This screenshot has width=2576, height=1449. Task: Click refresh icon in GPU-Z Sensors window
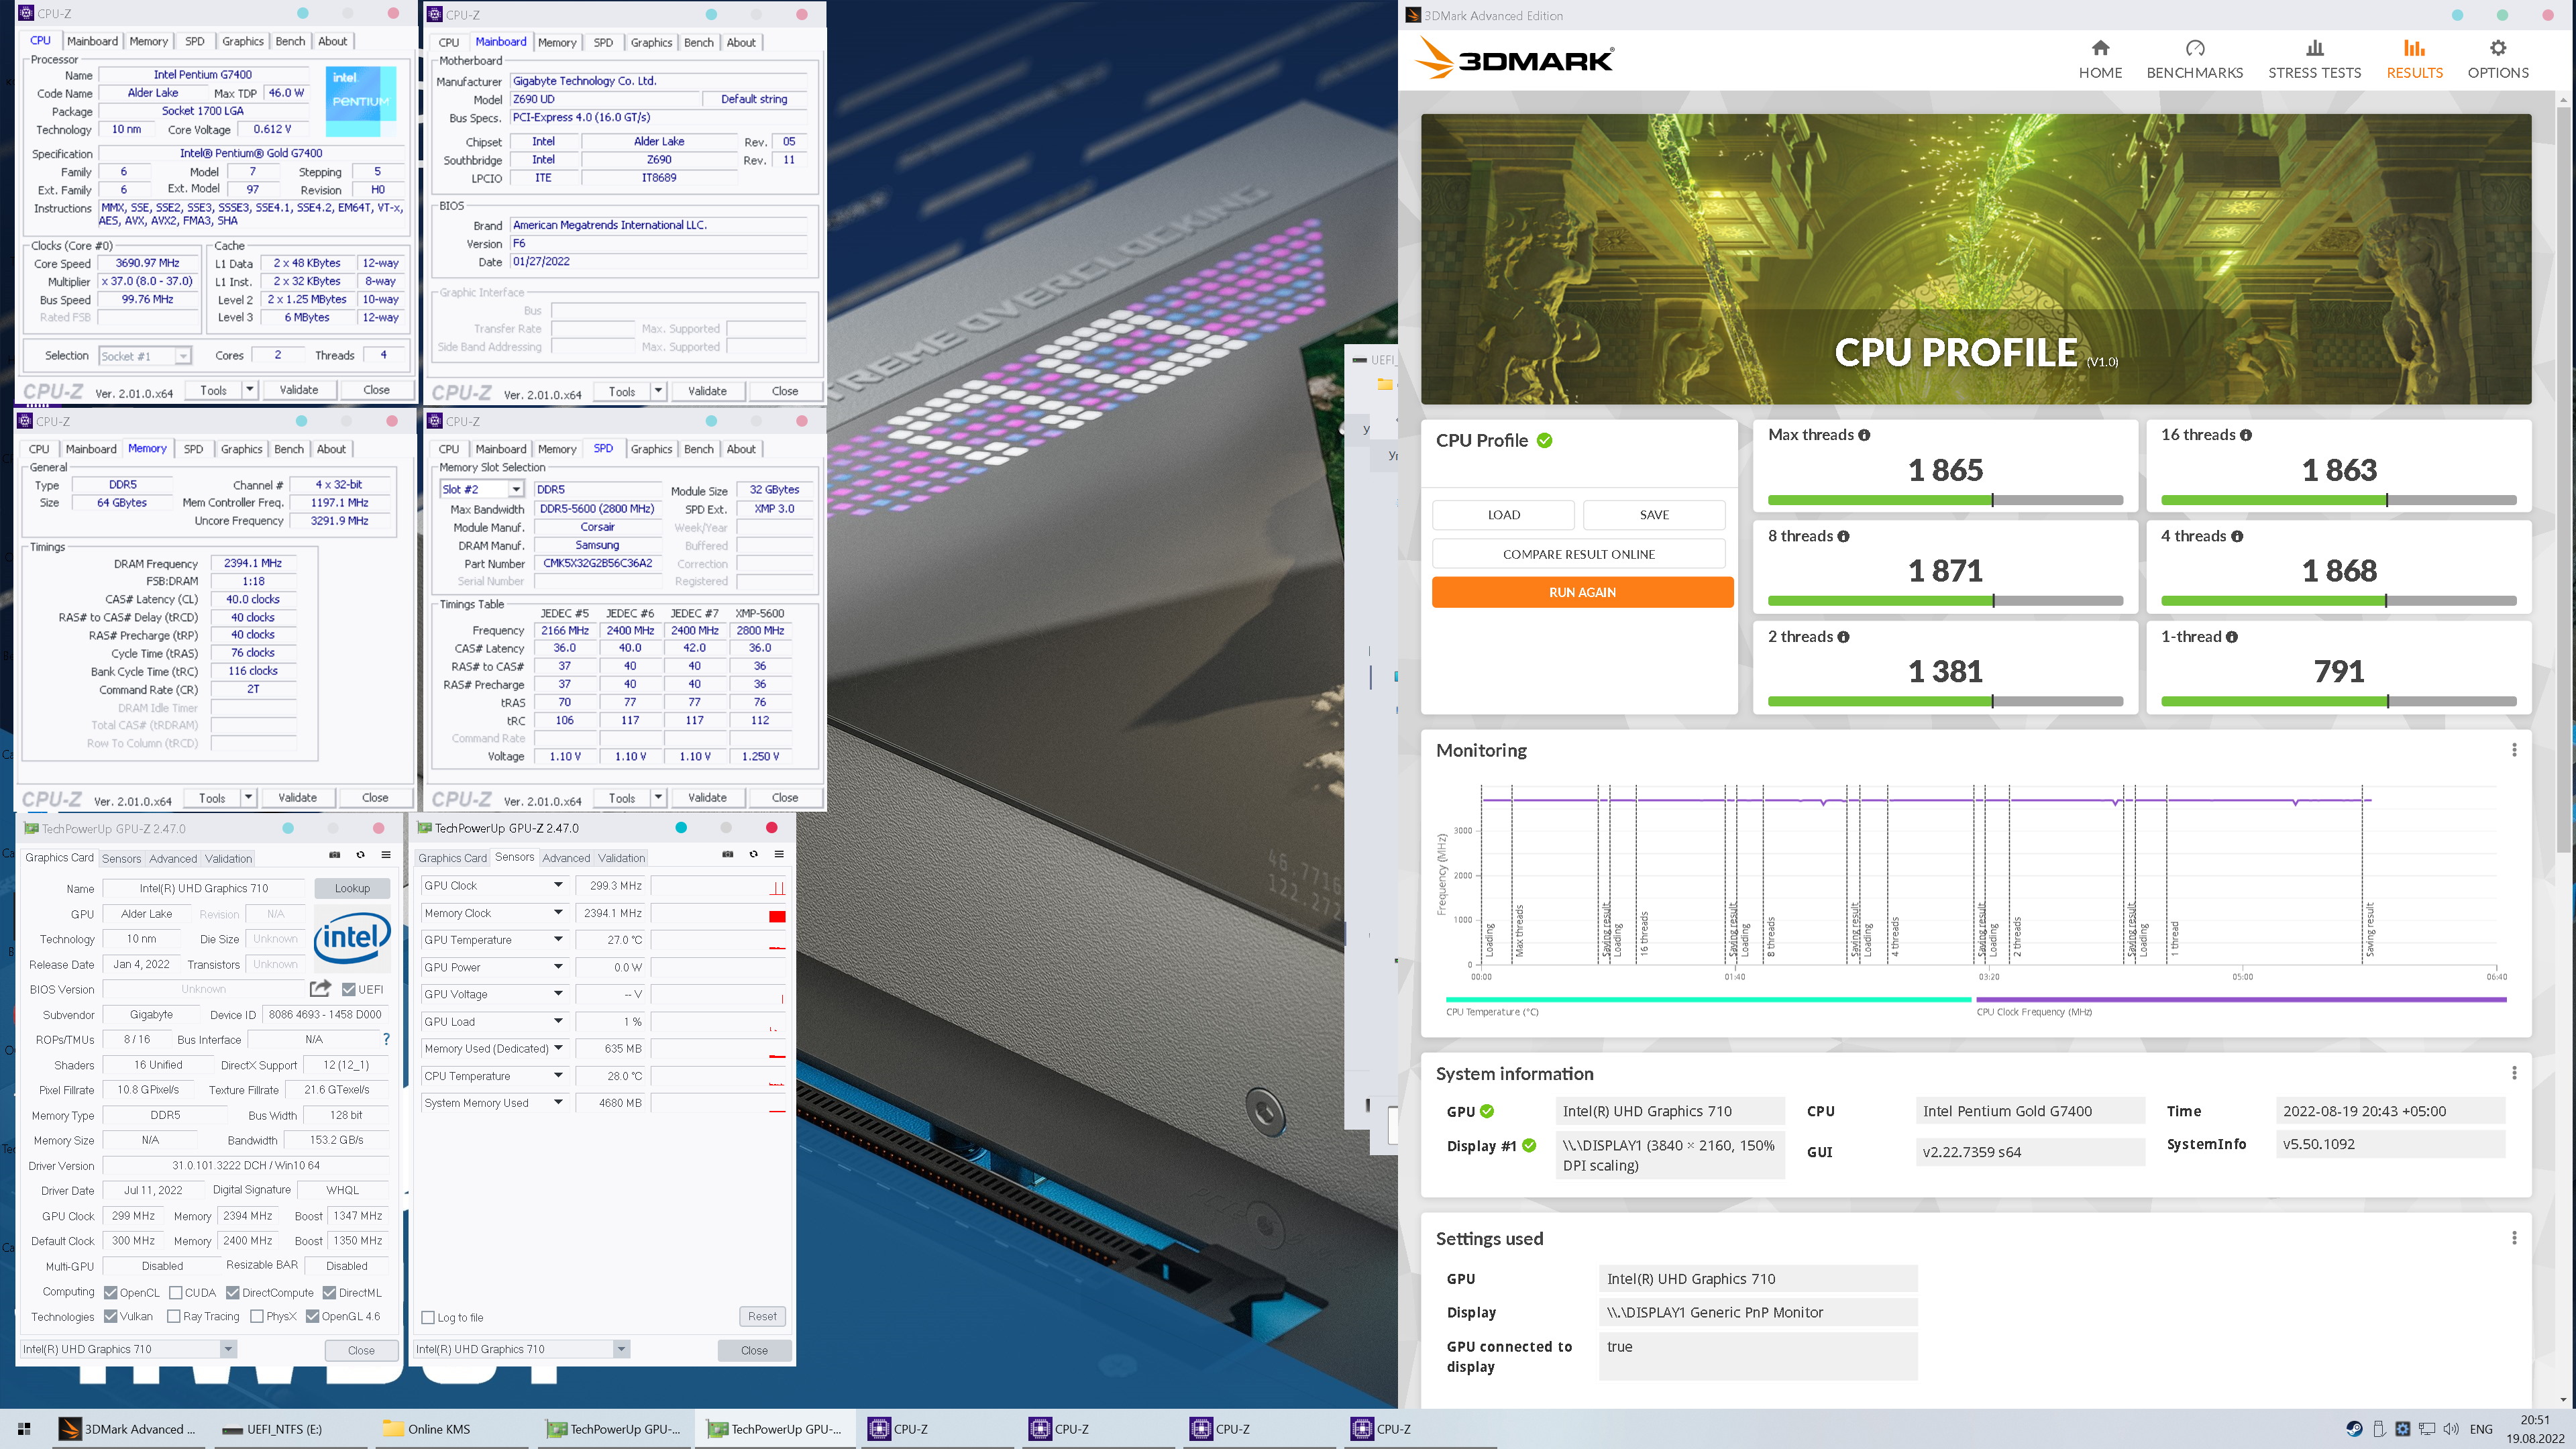click(753, 854)
